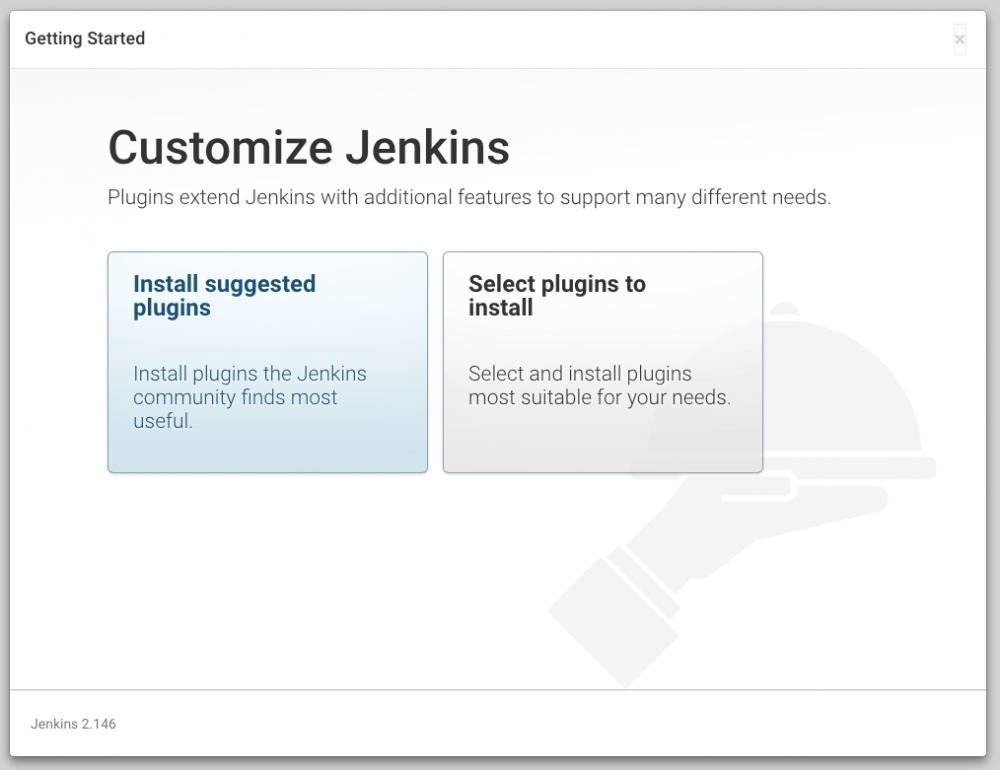1000x770 pixels.
Task: Click the Getting Started header label
Action: tap(84, 38)
